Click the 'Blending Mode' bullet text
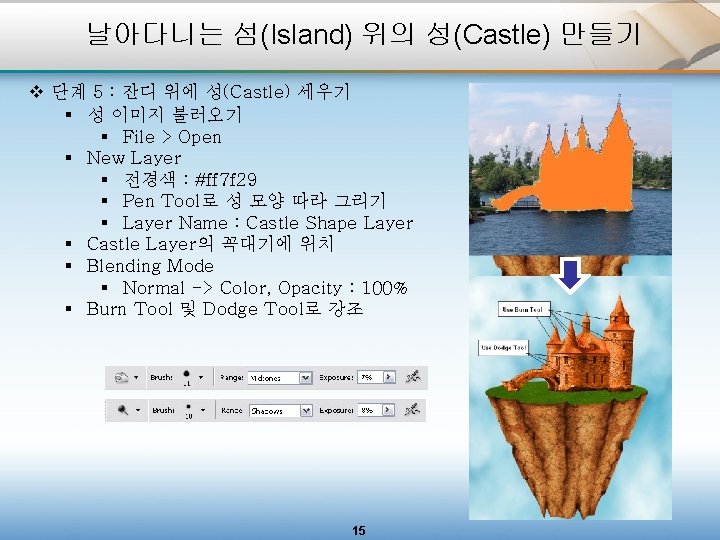Screen dimensions: 720x540 [150, 266]
